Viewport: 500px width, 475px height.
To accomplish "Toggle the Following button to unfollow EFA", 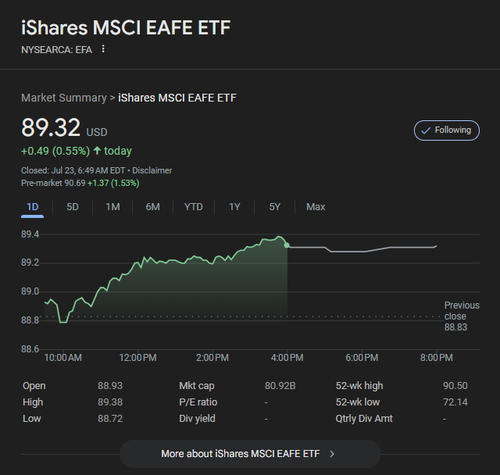I will pyautogui.click(x=447, y=130).
